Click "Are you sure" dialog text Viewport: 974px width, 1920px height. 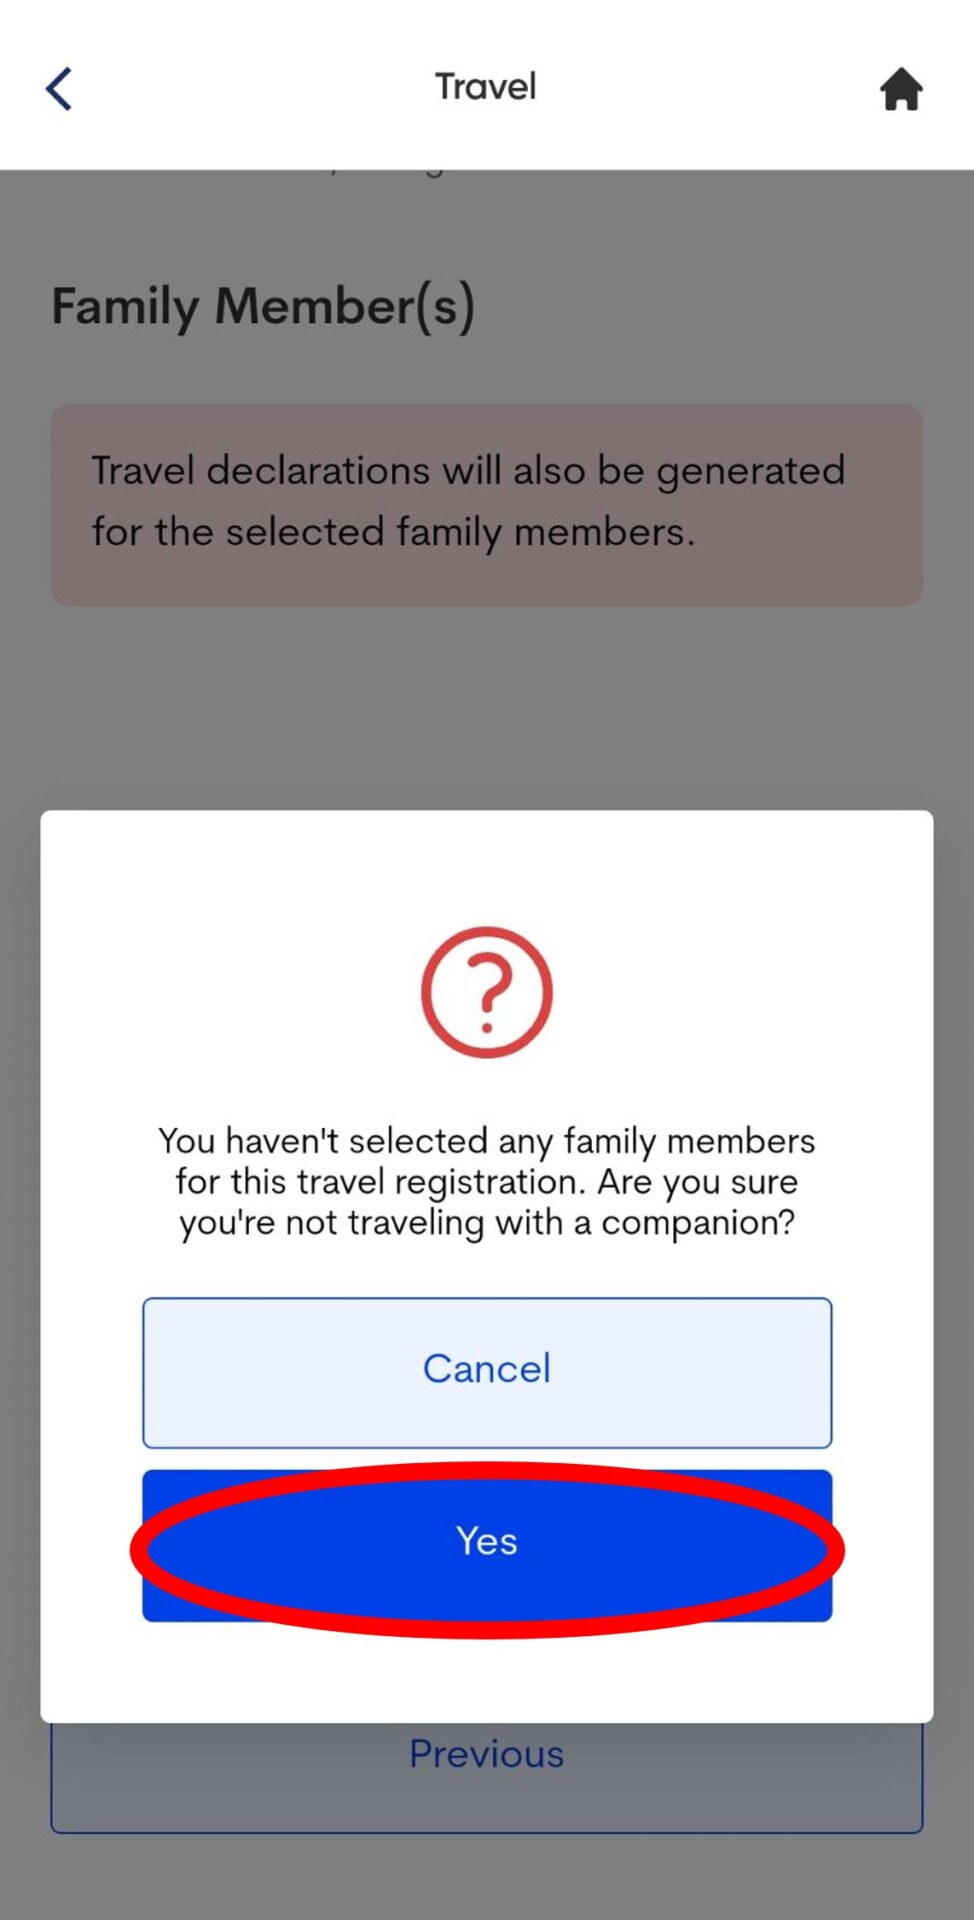[487, 1182]
